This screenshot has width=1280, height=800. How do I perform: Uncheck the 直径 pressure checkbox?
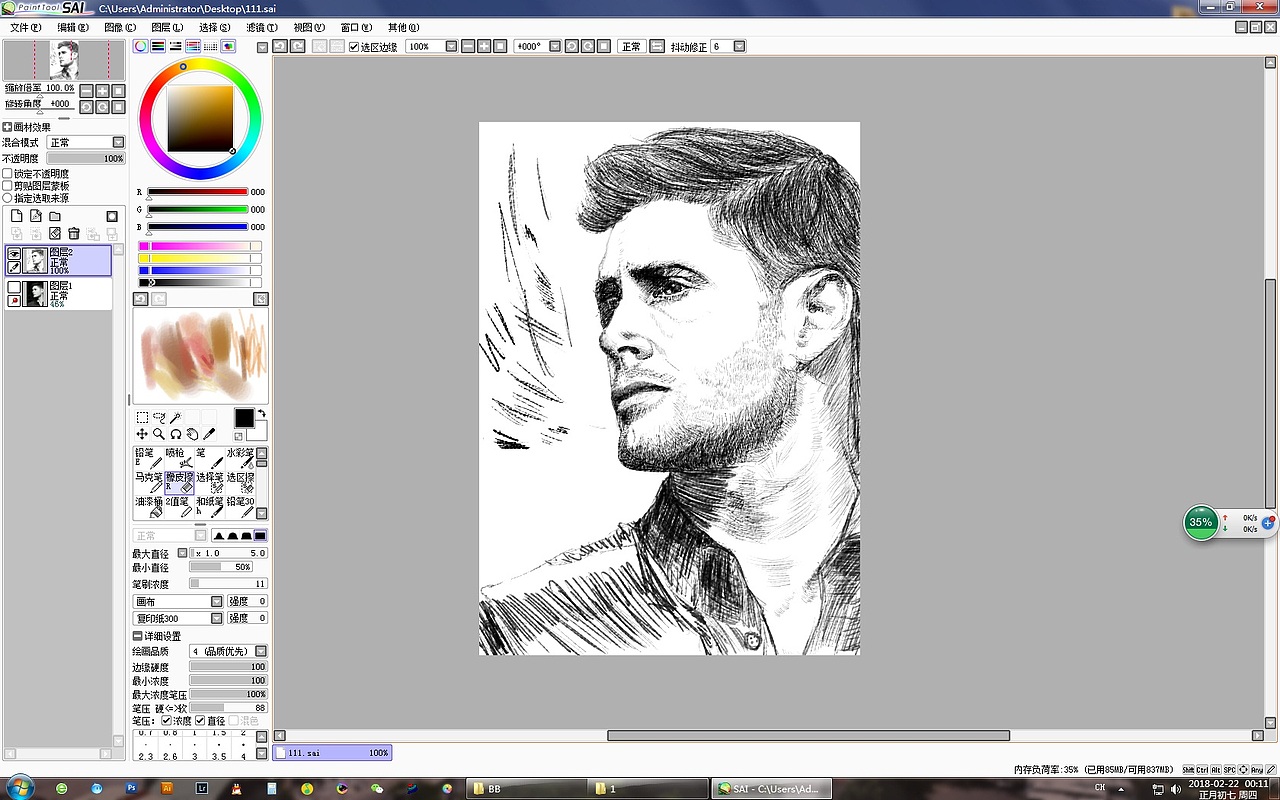point(200,720)
